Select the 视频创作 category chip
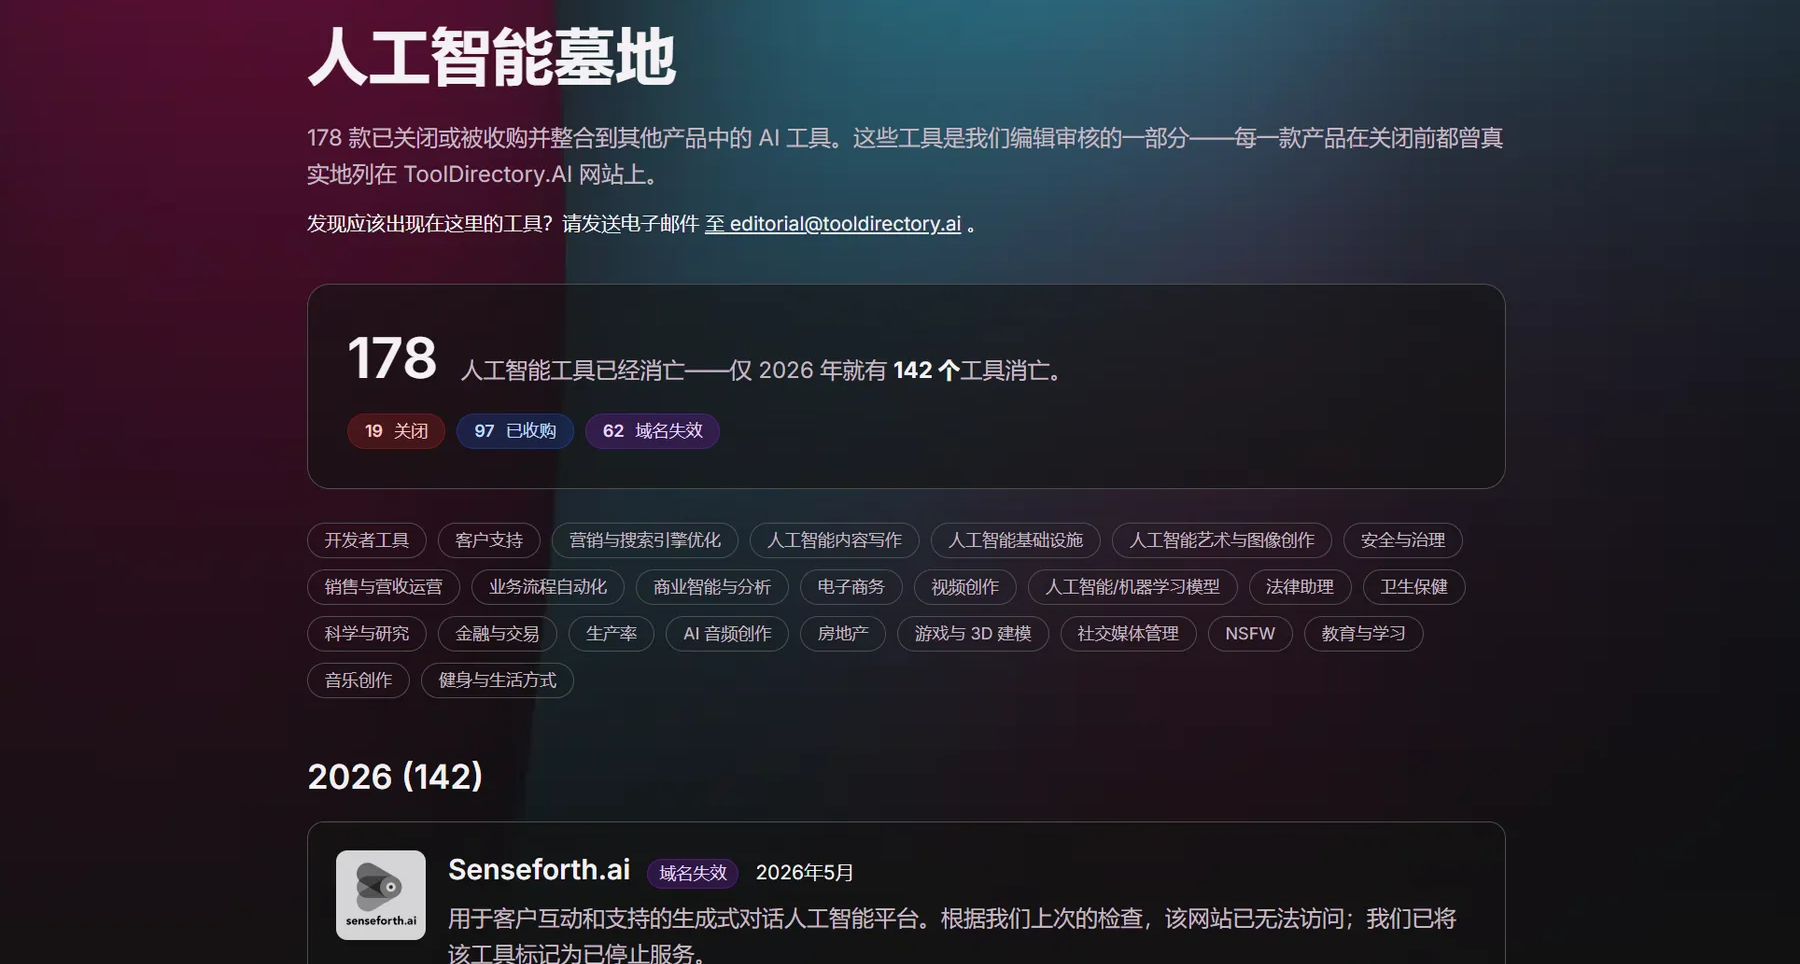1800x964 pixels. tap(965, 587)
